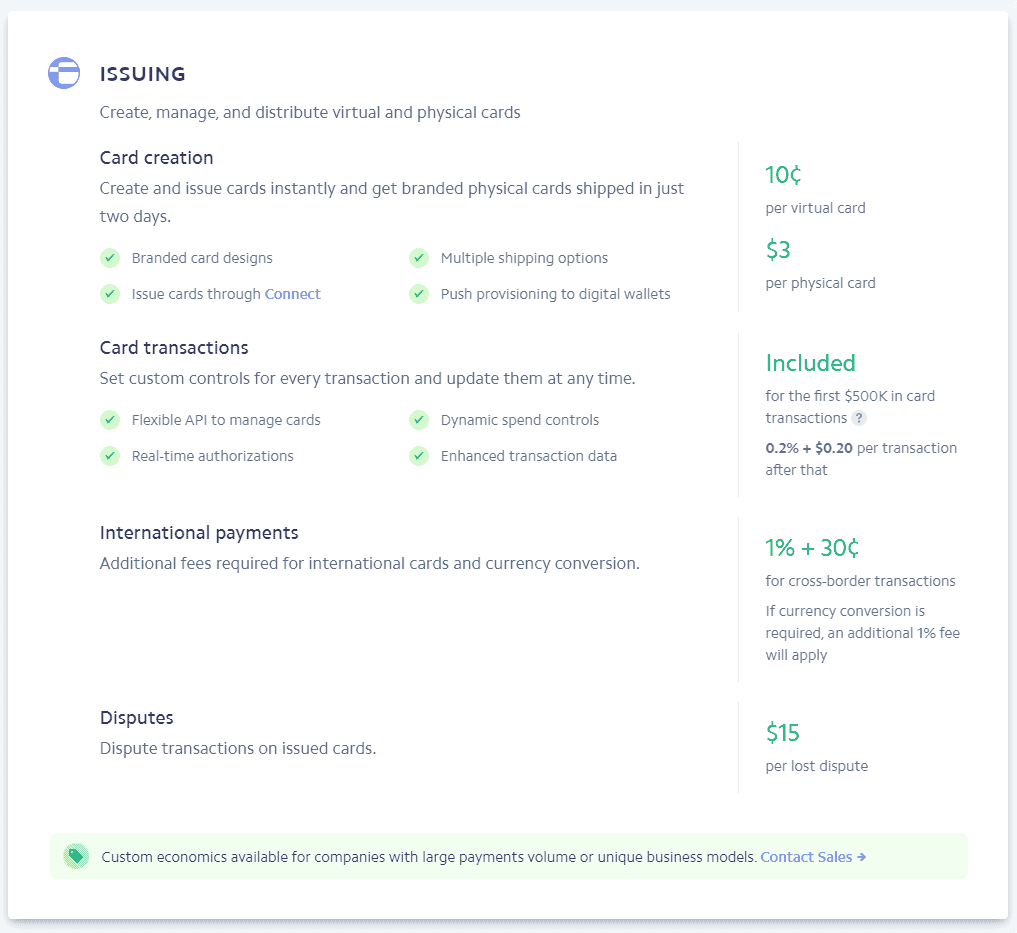The width and height of the screenshot is (1017, 933).
Task: Click the green price tag icon
Action: pyautogui.click(x=76, y=856)
